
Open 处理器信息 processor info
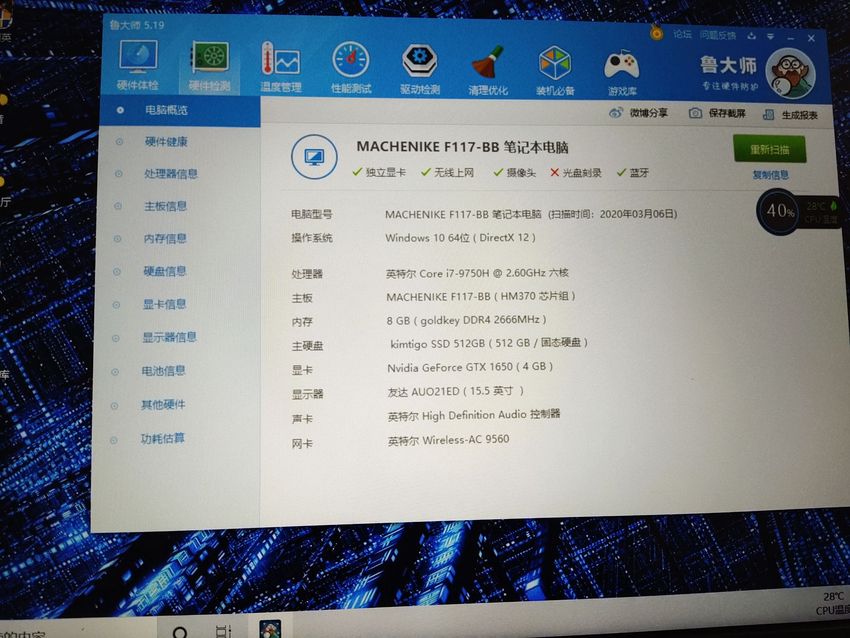click(170, 173)
